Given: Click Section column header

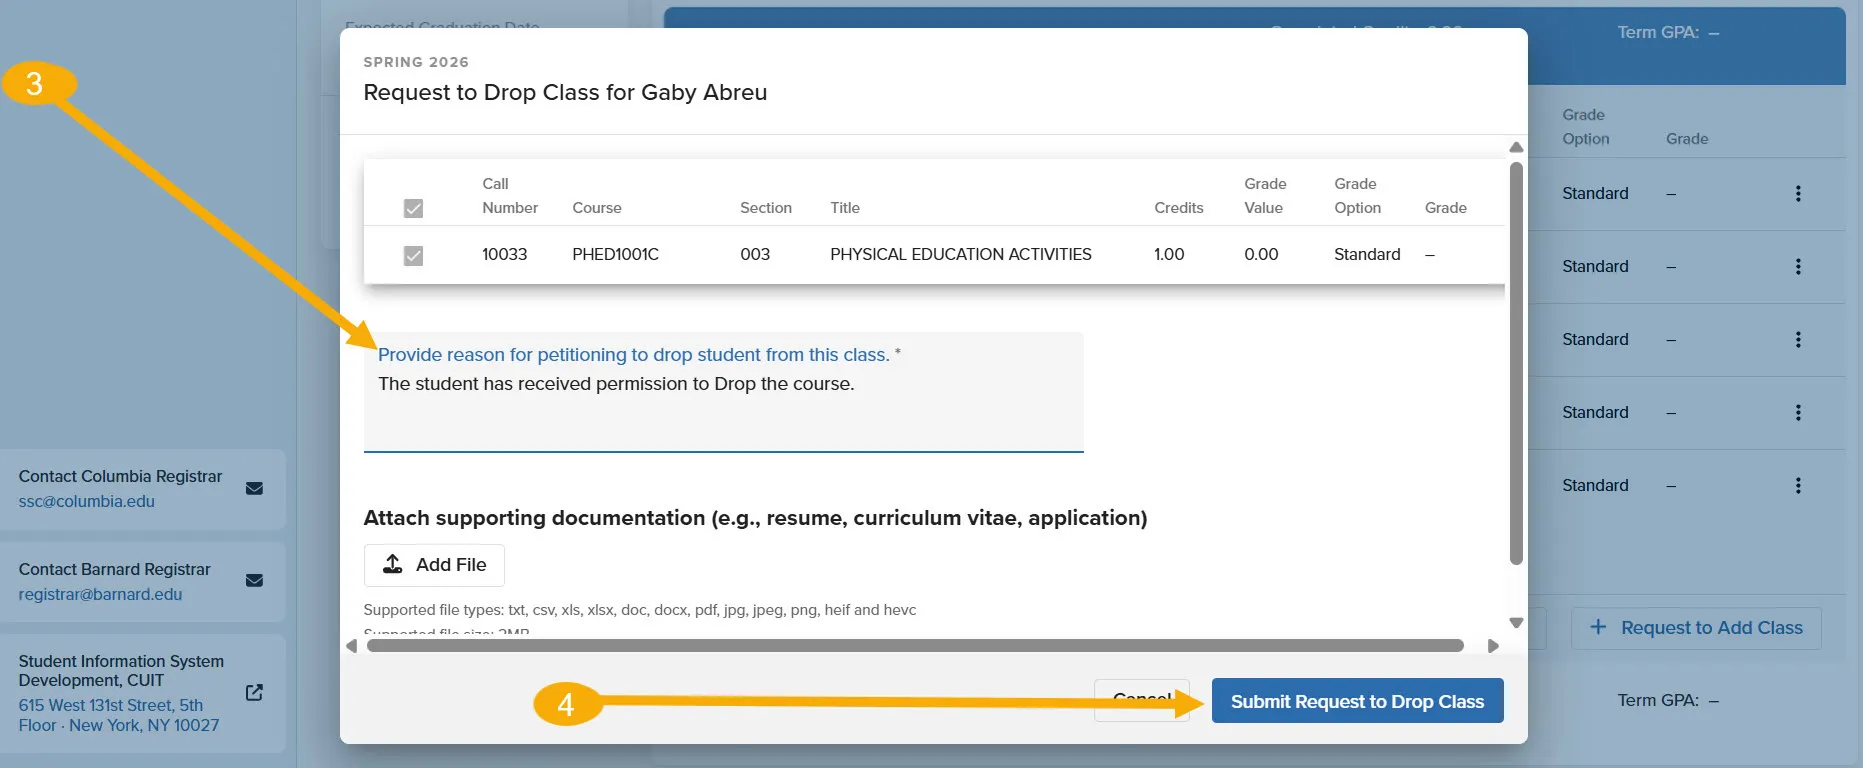Looking at the screenshot, I should [x=766, y=208].
